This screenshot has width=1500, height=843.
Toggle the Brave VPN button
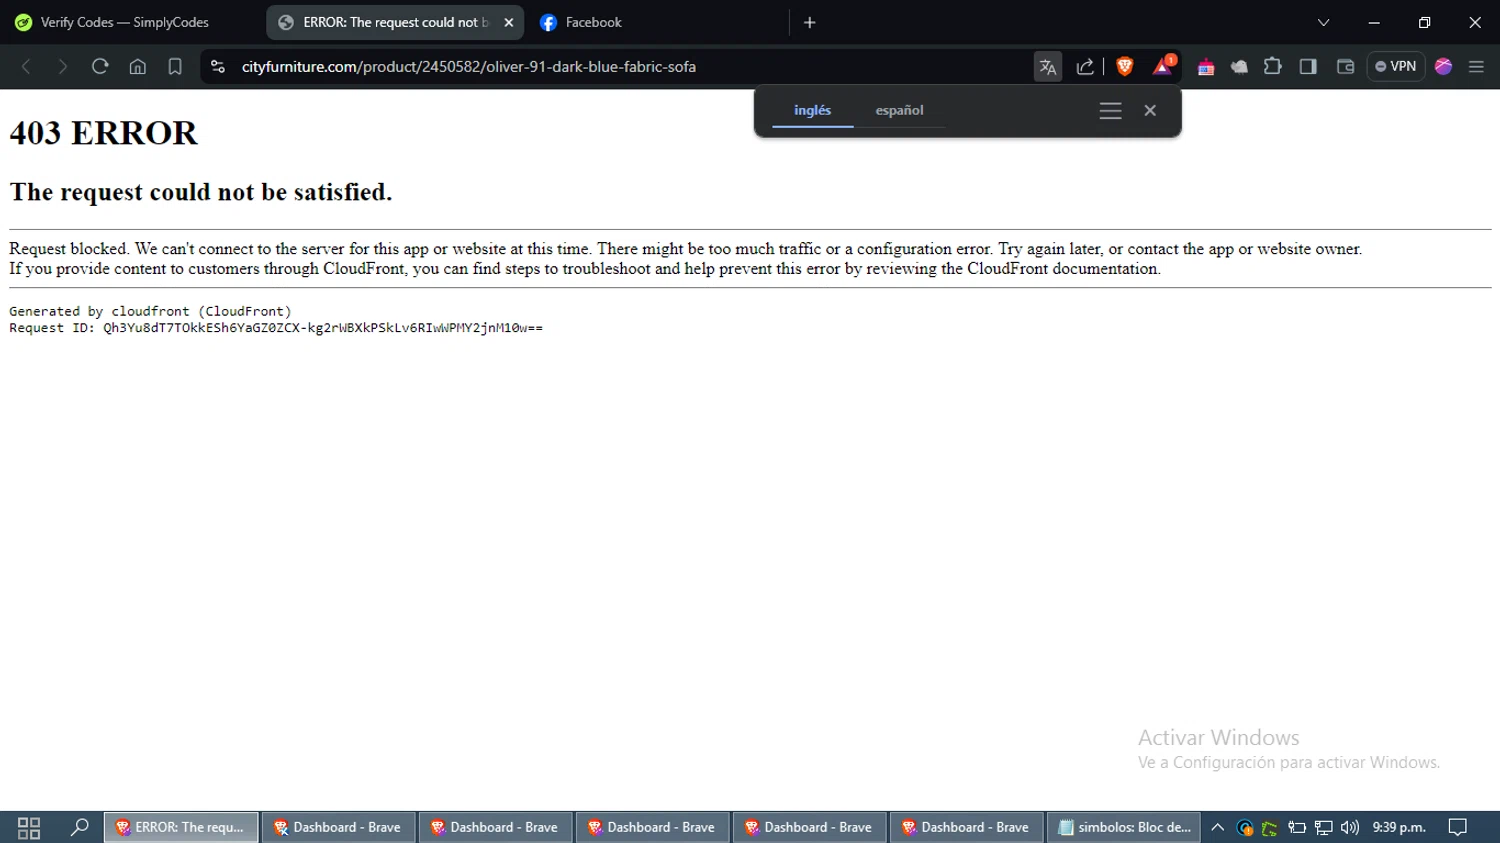(x=1396, y=67)
